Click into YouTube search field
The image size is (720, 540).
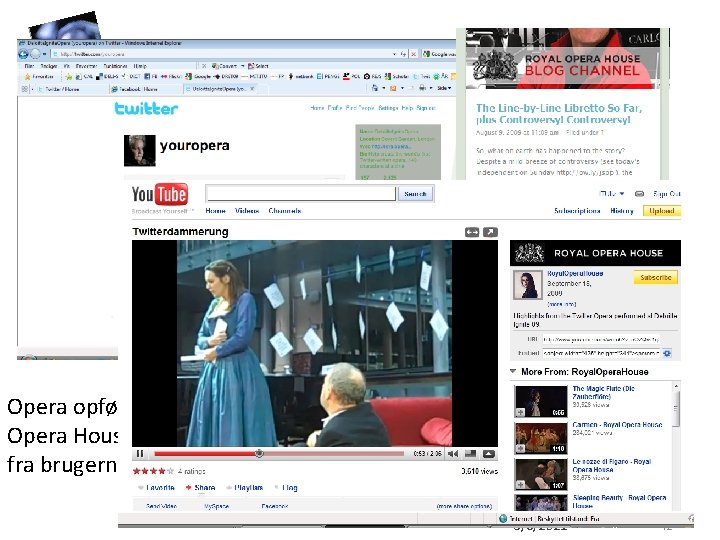[x=301, y=194]
